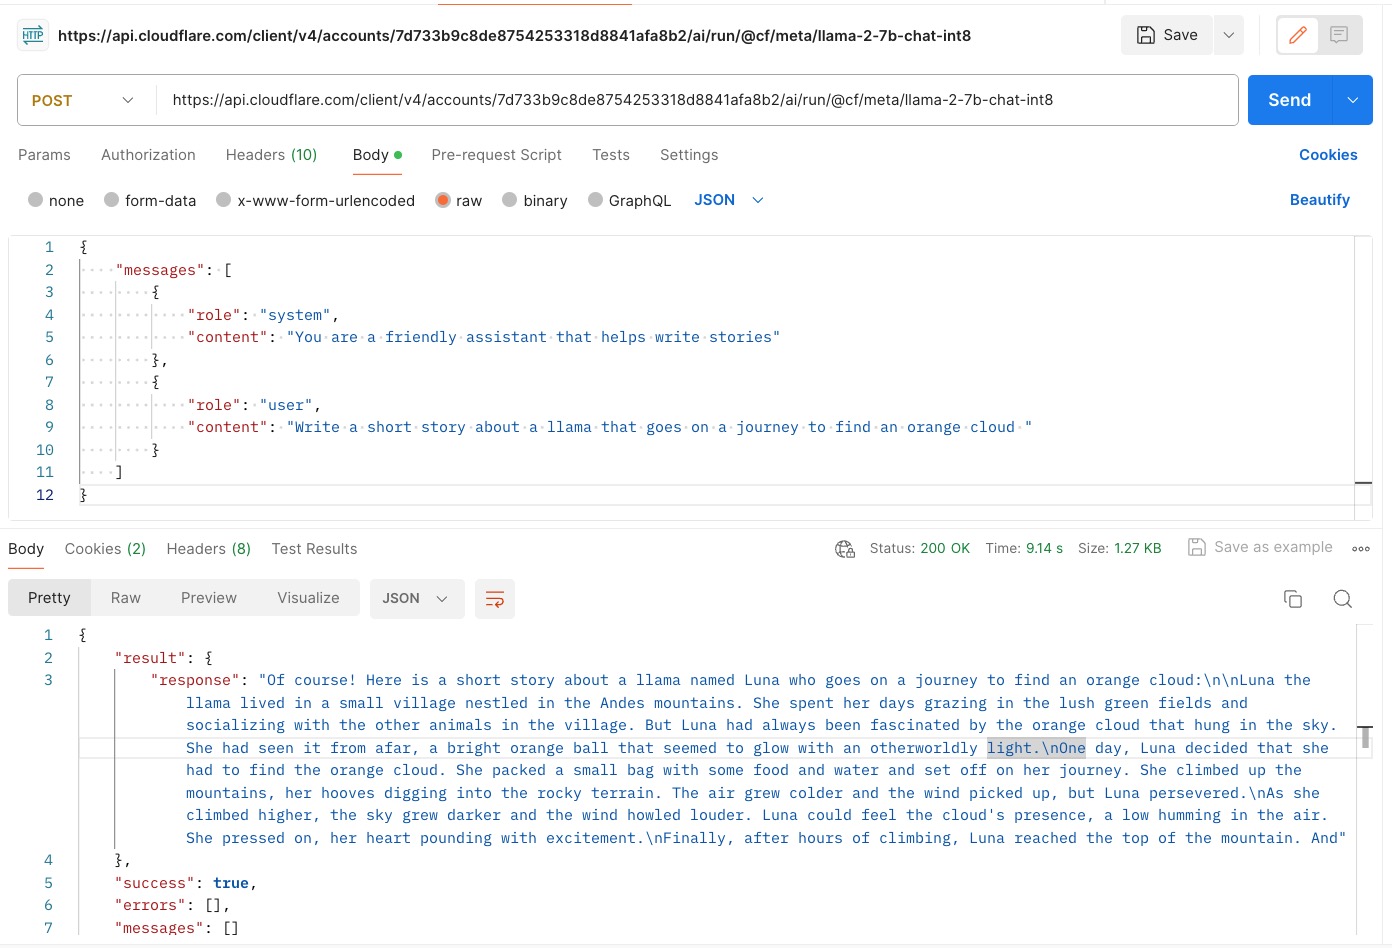1392x948 pixels.
Task: Open the comments icon in the top right
Action: [1337, 34]
